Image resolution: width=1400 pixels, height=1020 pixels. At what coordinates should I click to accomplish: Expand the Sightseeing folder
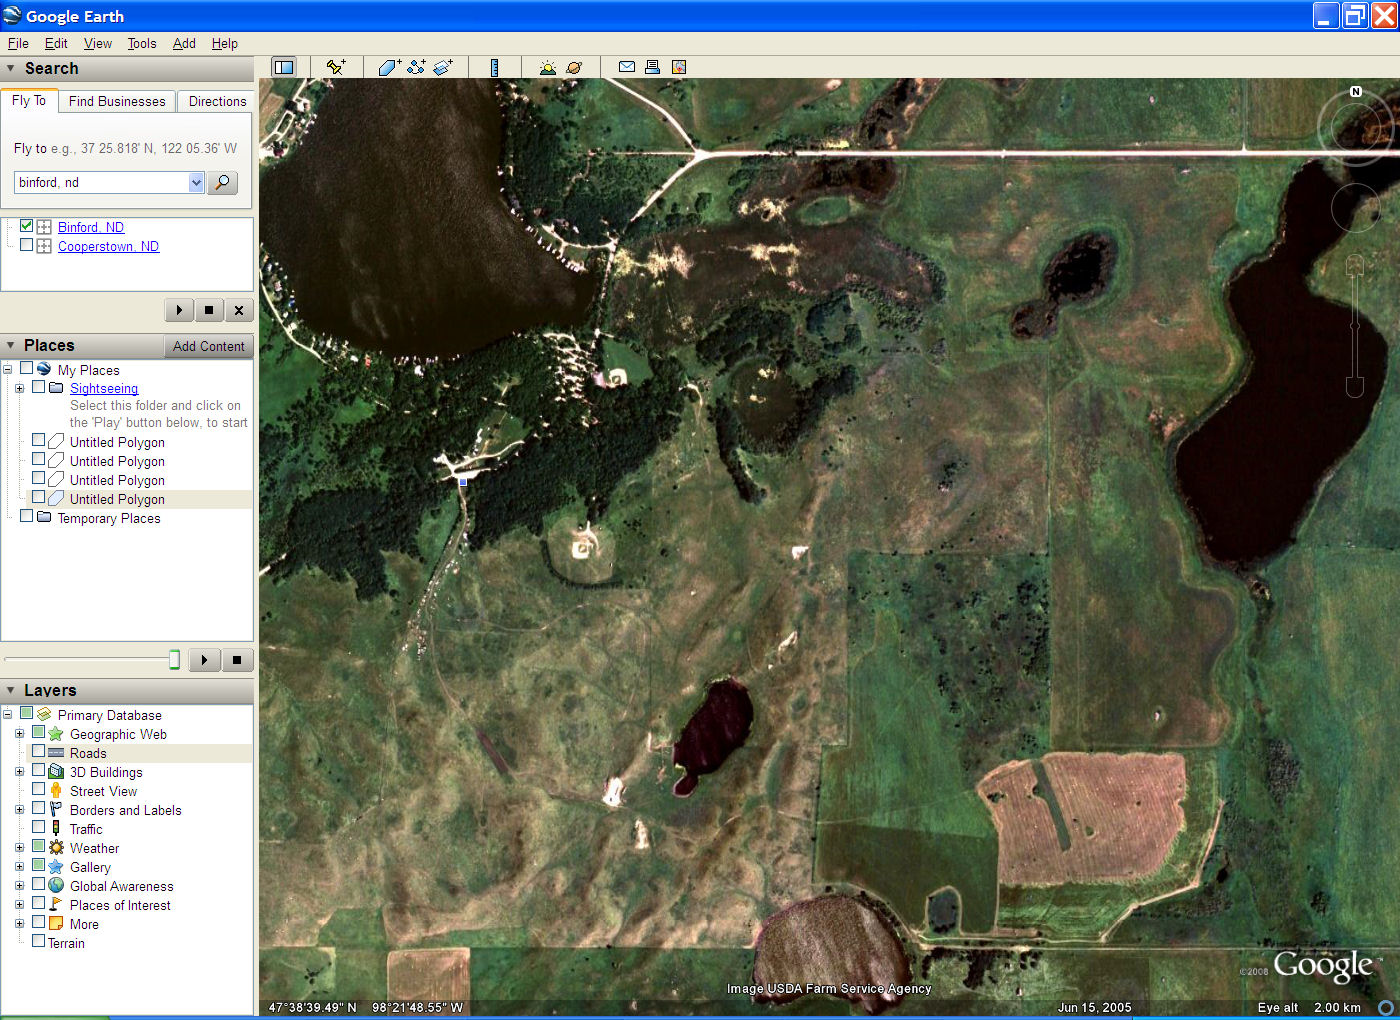tap(19, 388)
